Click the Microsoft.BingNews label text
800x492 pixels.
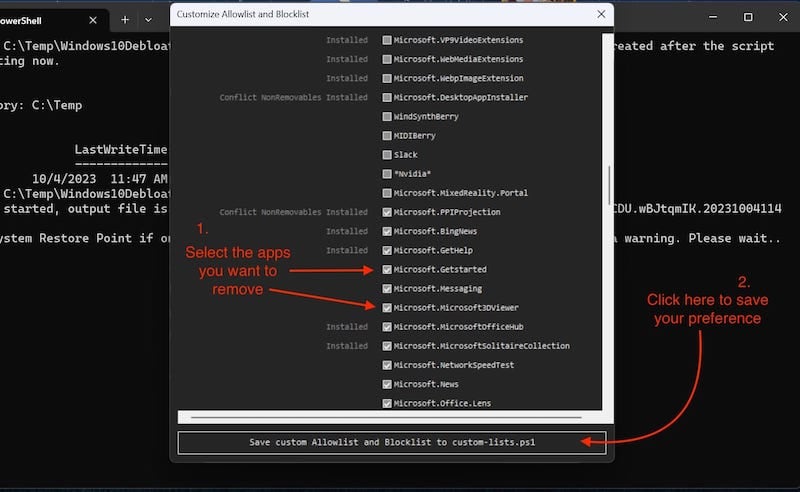(435, 231)
